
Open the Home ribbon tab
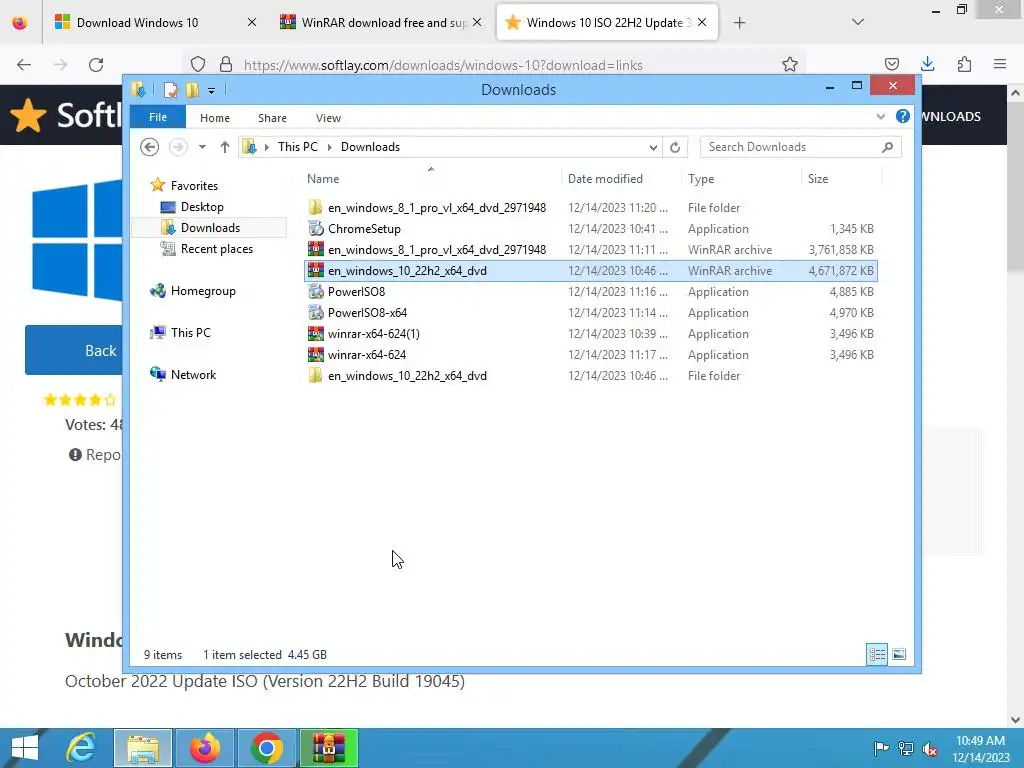point(215,118)
